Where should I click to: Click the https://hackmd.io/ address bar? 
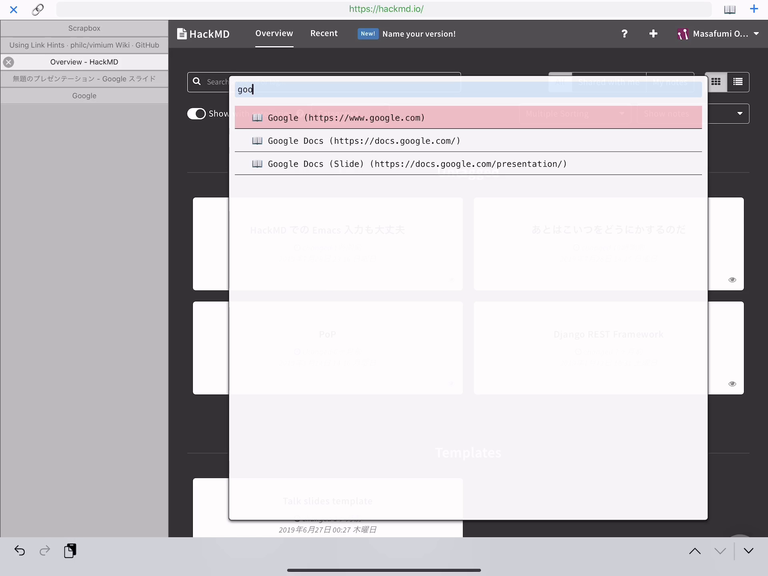click(384, 9)
